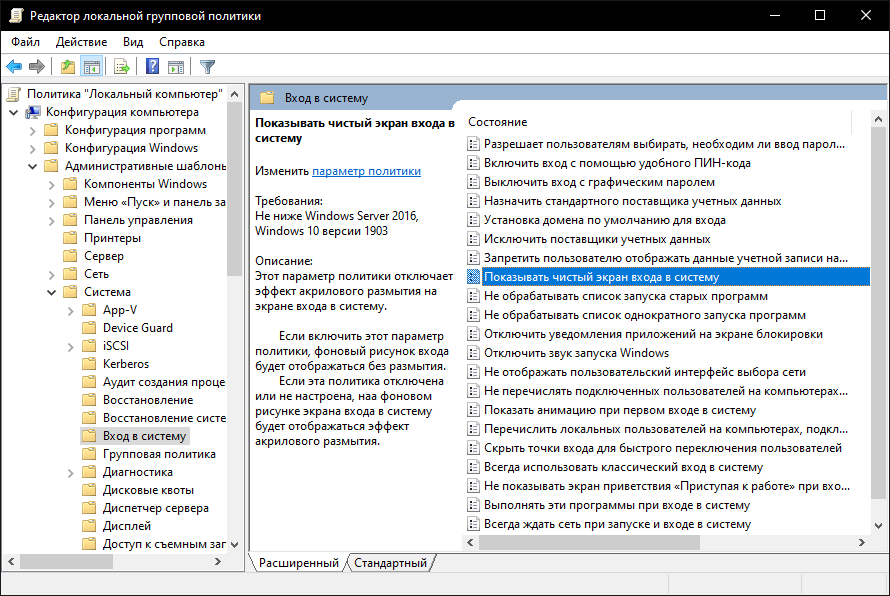Click the icon beside "Всегда использовать классический вход"
Viewport: 890px width, 596px height.
click(473, 467)
